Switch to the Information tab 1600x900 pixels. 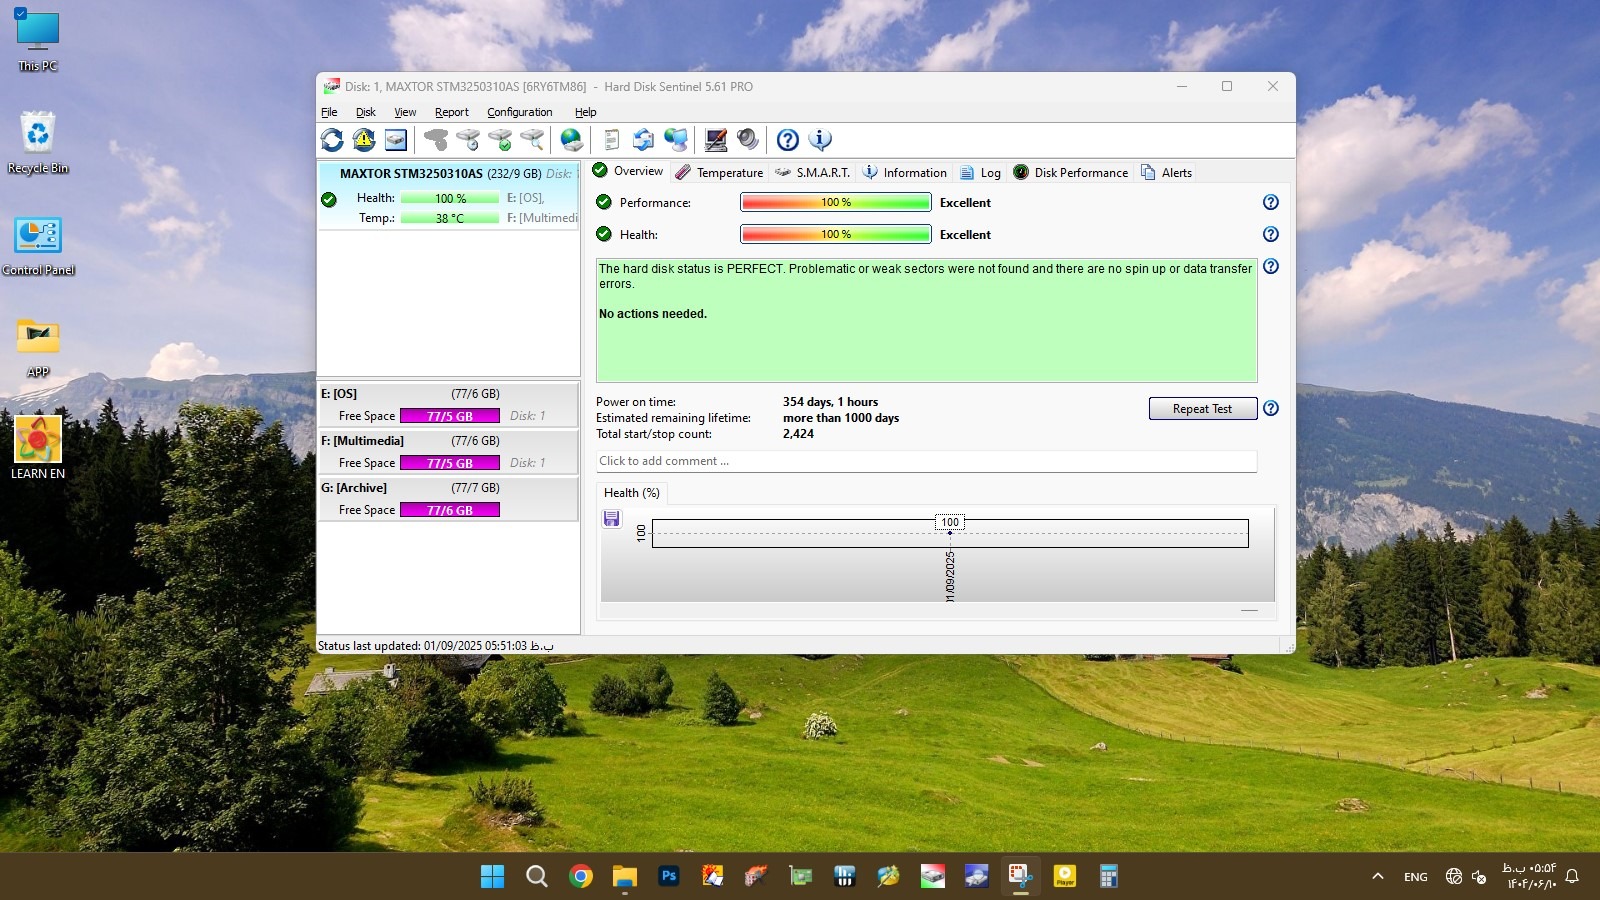tap(905, 172)
